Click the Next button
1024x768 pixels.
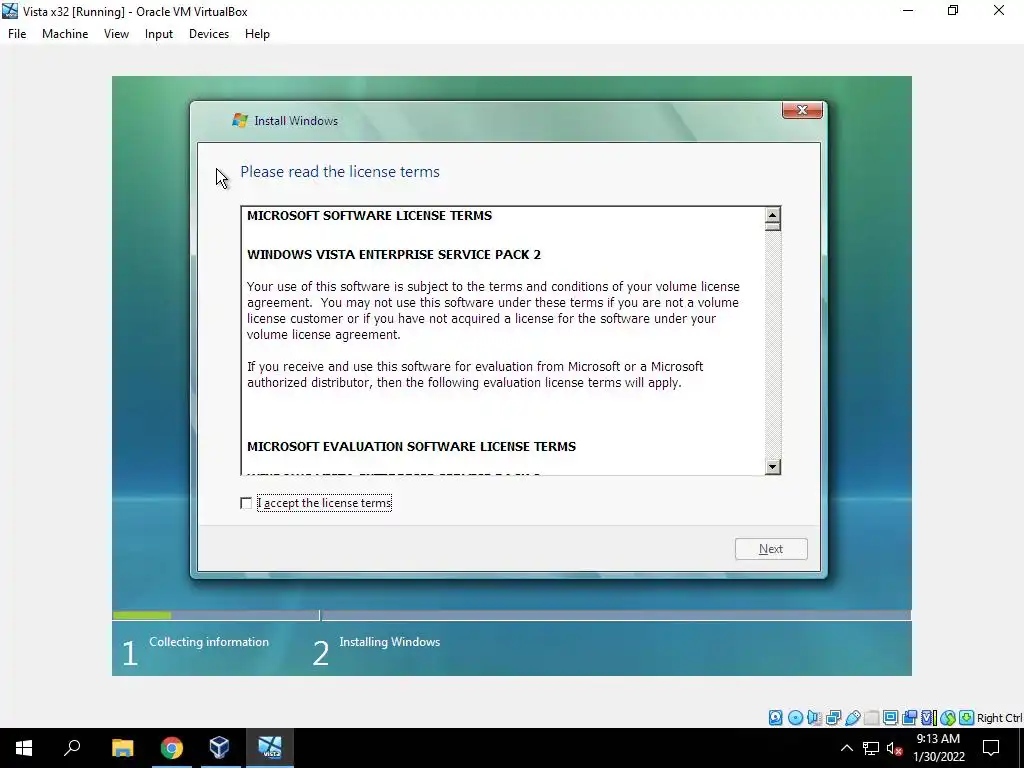(x=771, y=549)
